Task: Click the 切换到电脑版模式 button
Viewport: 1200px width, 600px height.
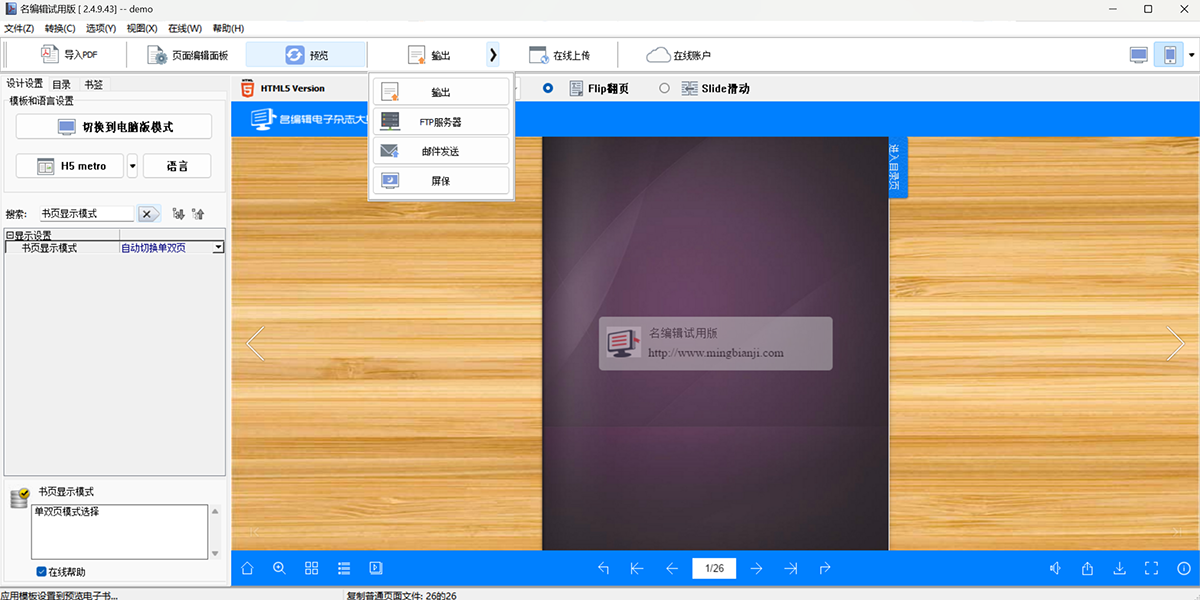Action: point(114,127)
